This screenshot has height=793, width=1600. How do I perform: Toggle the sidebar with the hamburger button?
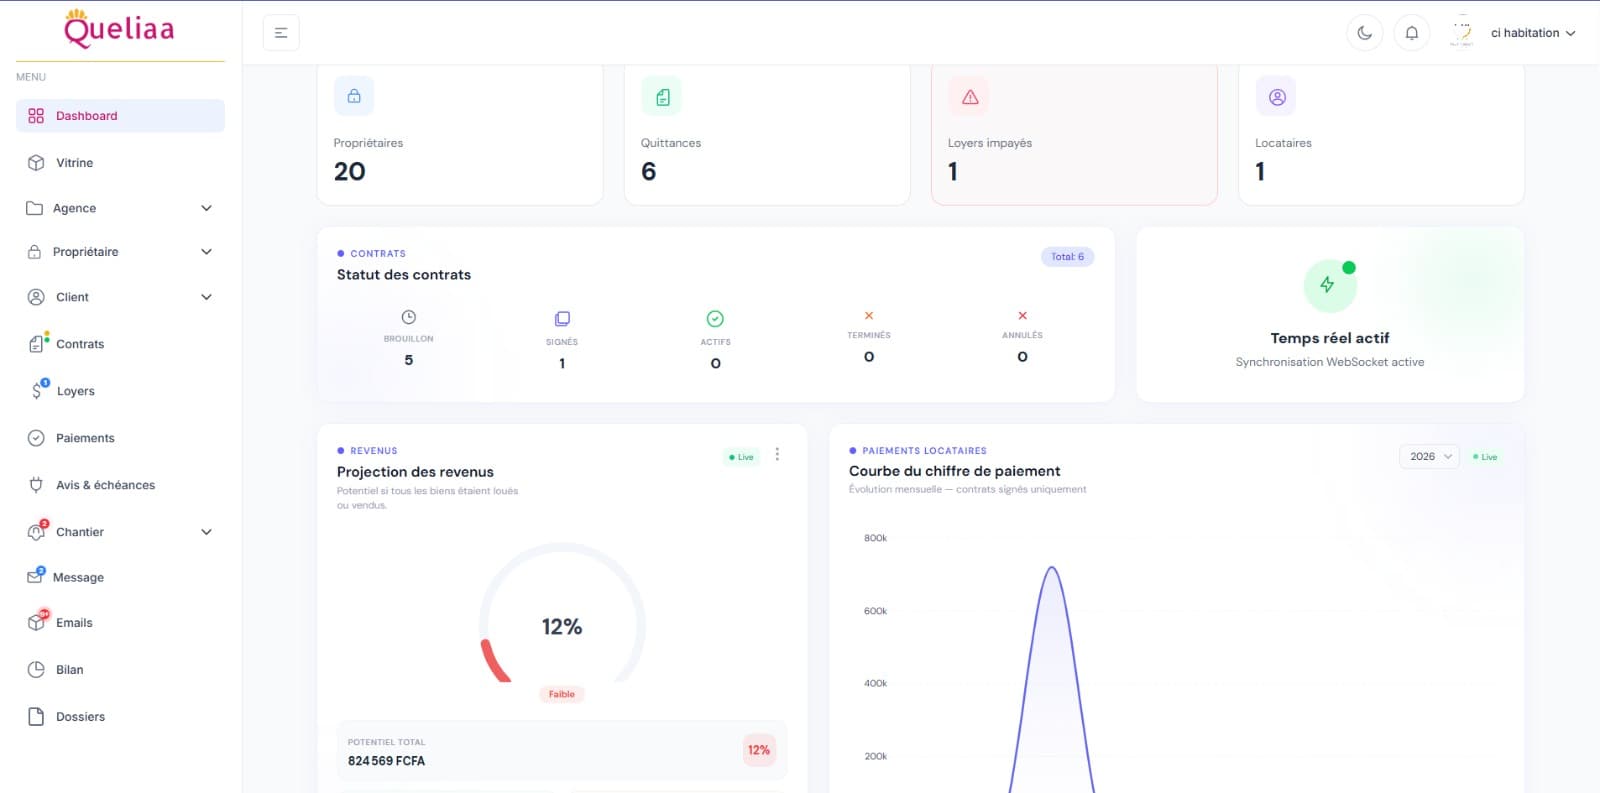(x=281, y=33)
